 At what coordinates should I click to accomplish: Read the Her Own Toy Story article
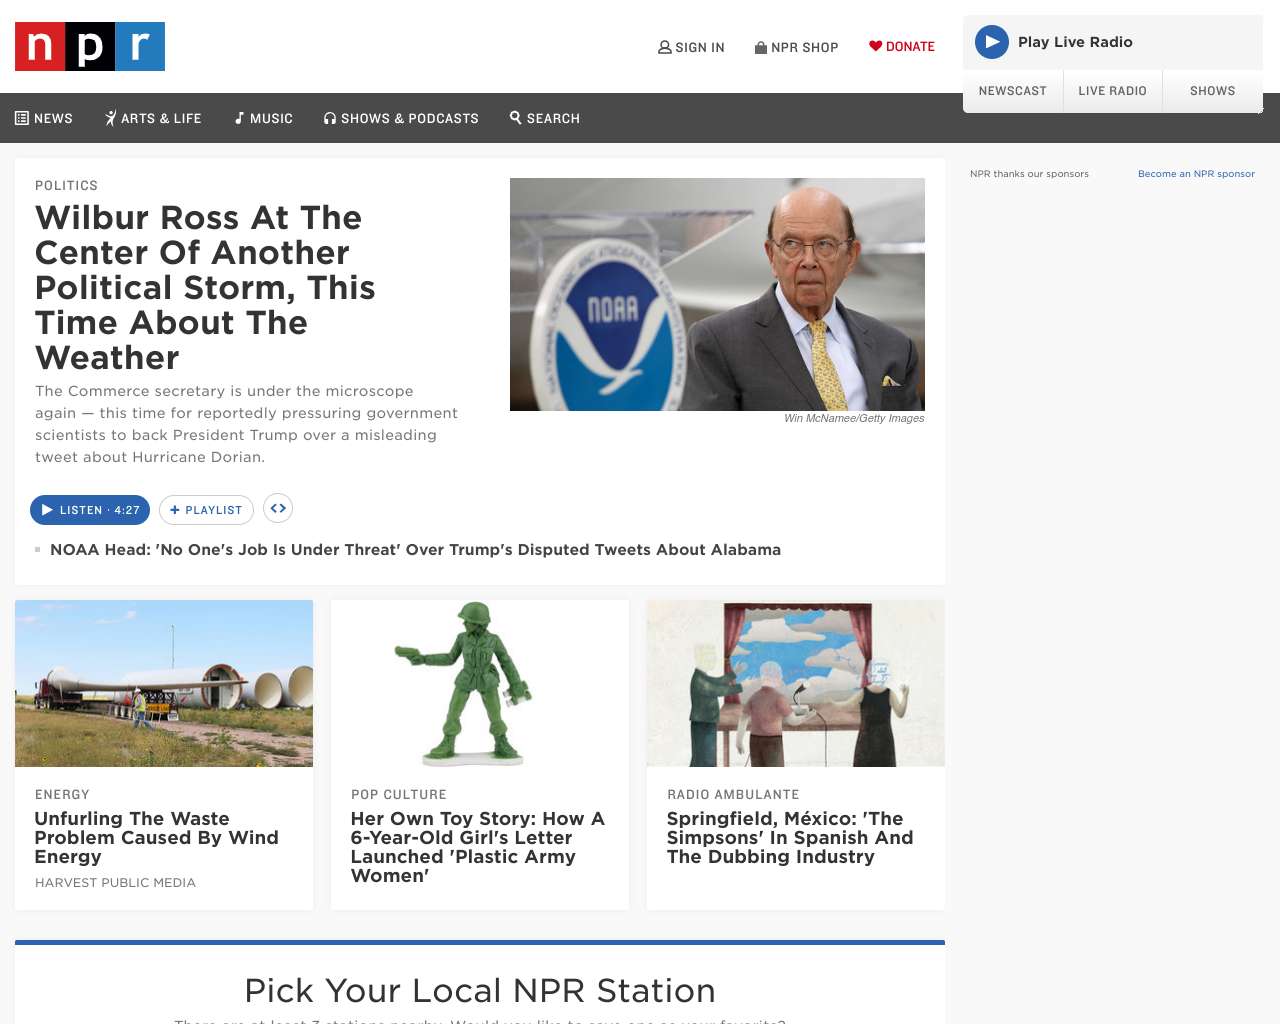click(x=478, y=847)
